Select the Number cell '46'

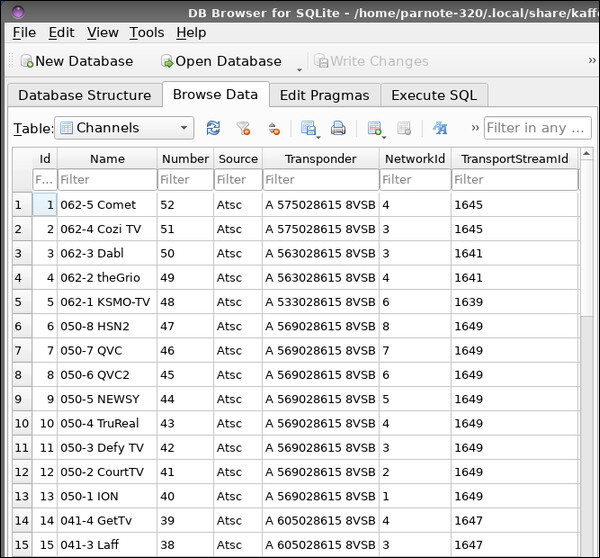[185, 351]
